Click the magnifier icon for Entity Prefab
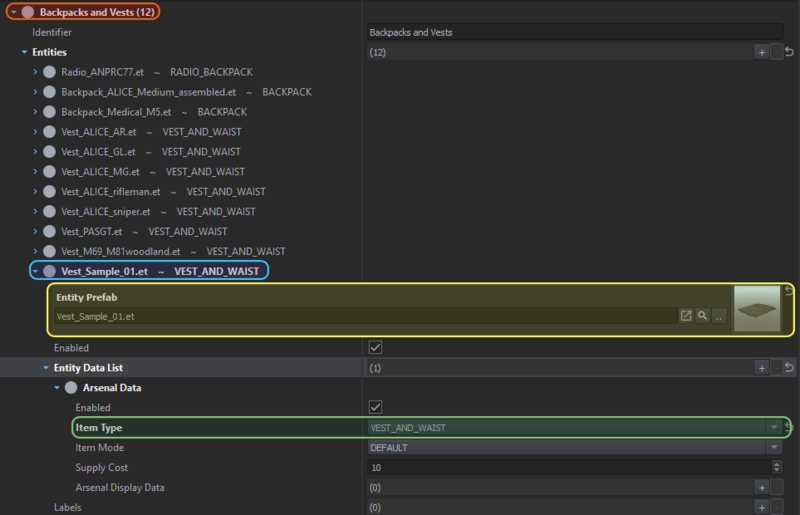 (x=703, y=316)
